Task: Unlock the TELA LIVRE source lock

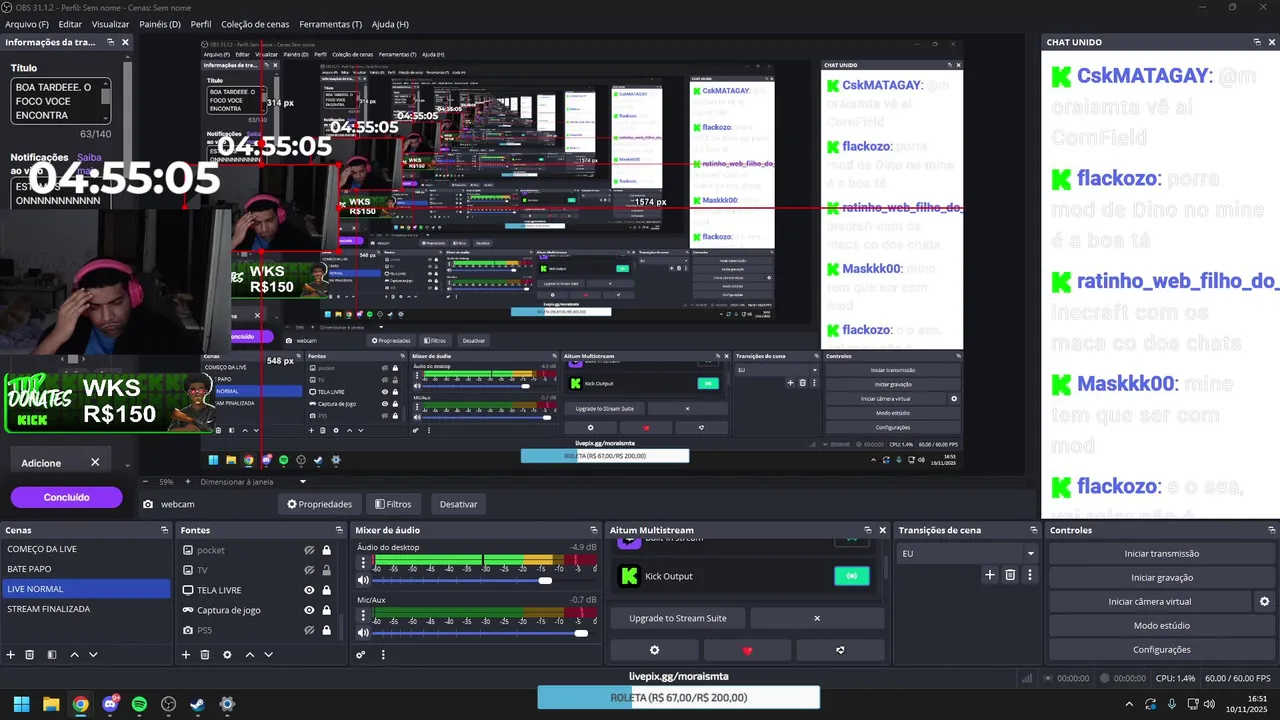Action: (x=326, y=590)
